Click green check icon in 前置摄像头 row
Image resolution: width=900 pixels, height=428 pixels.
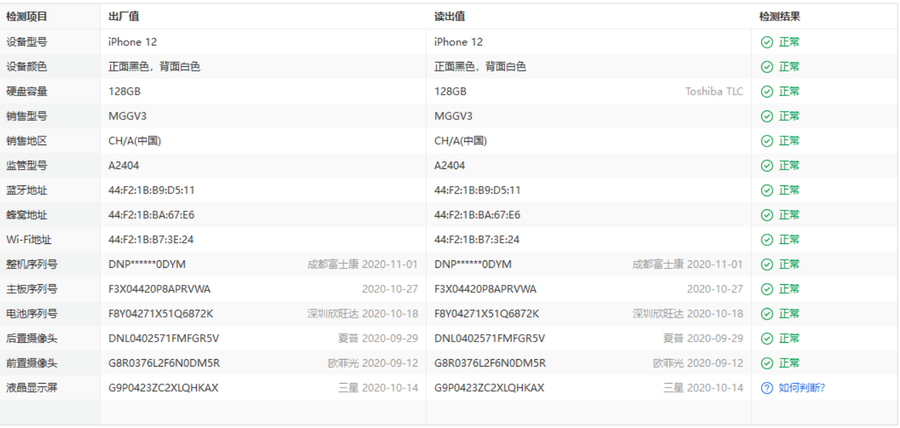click(x=767, y=363)
